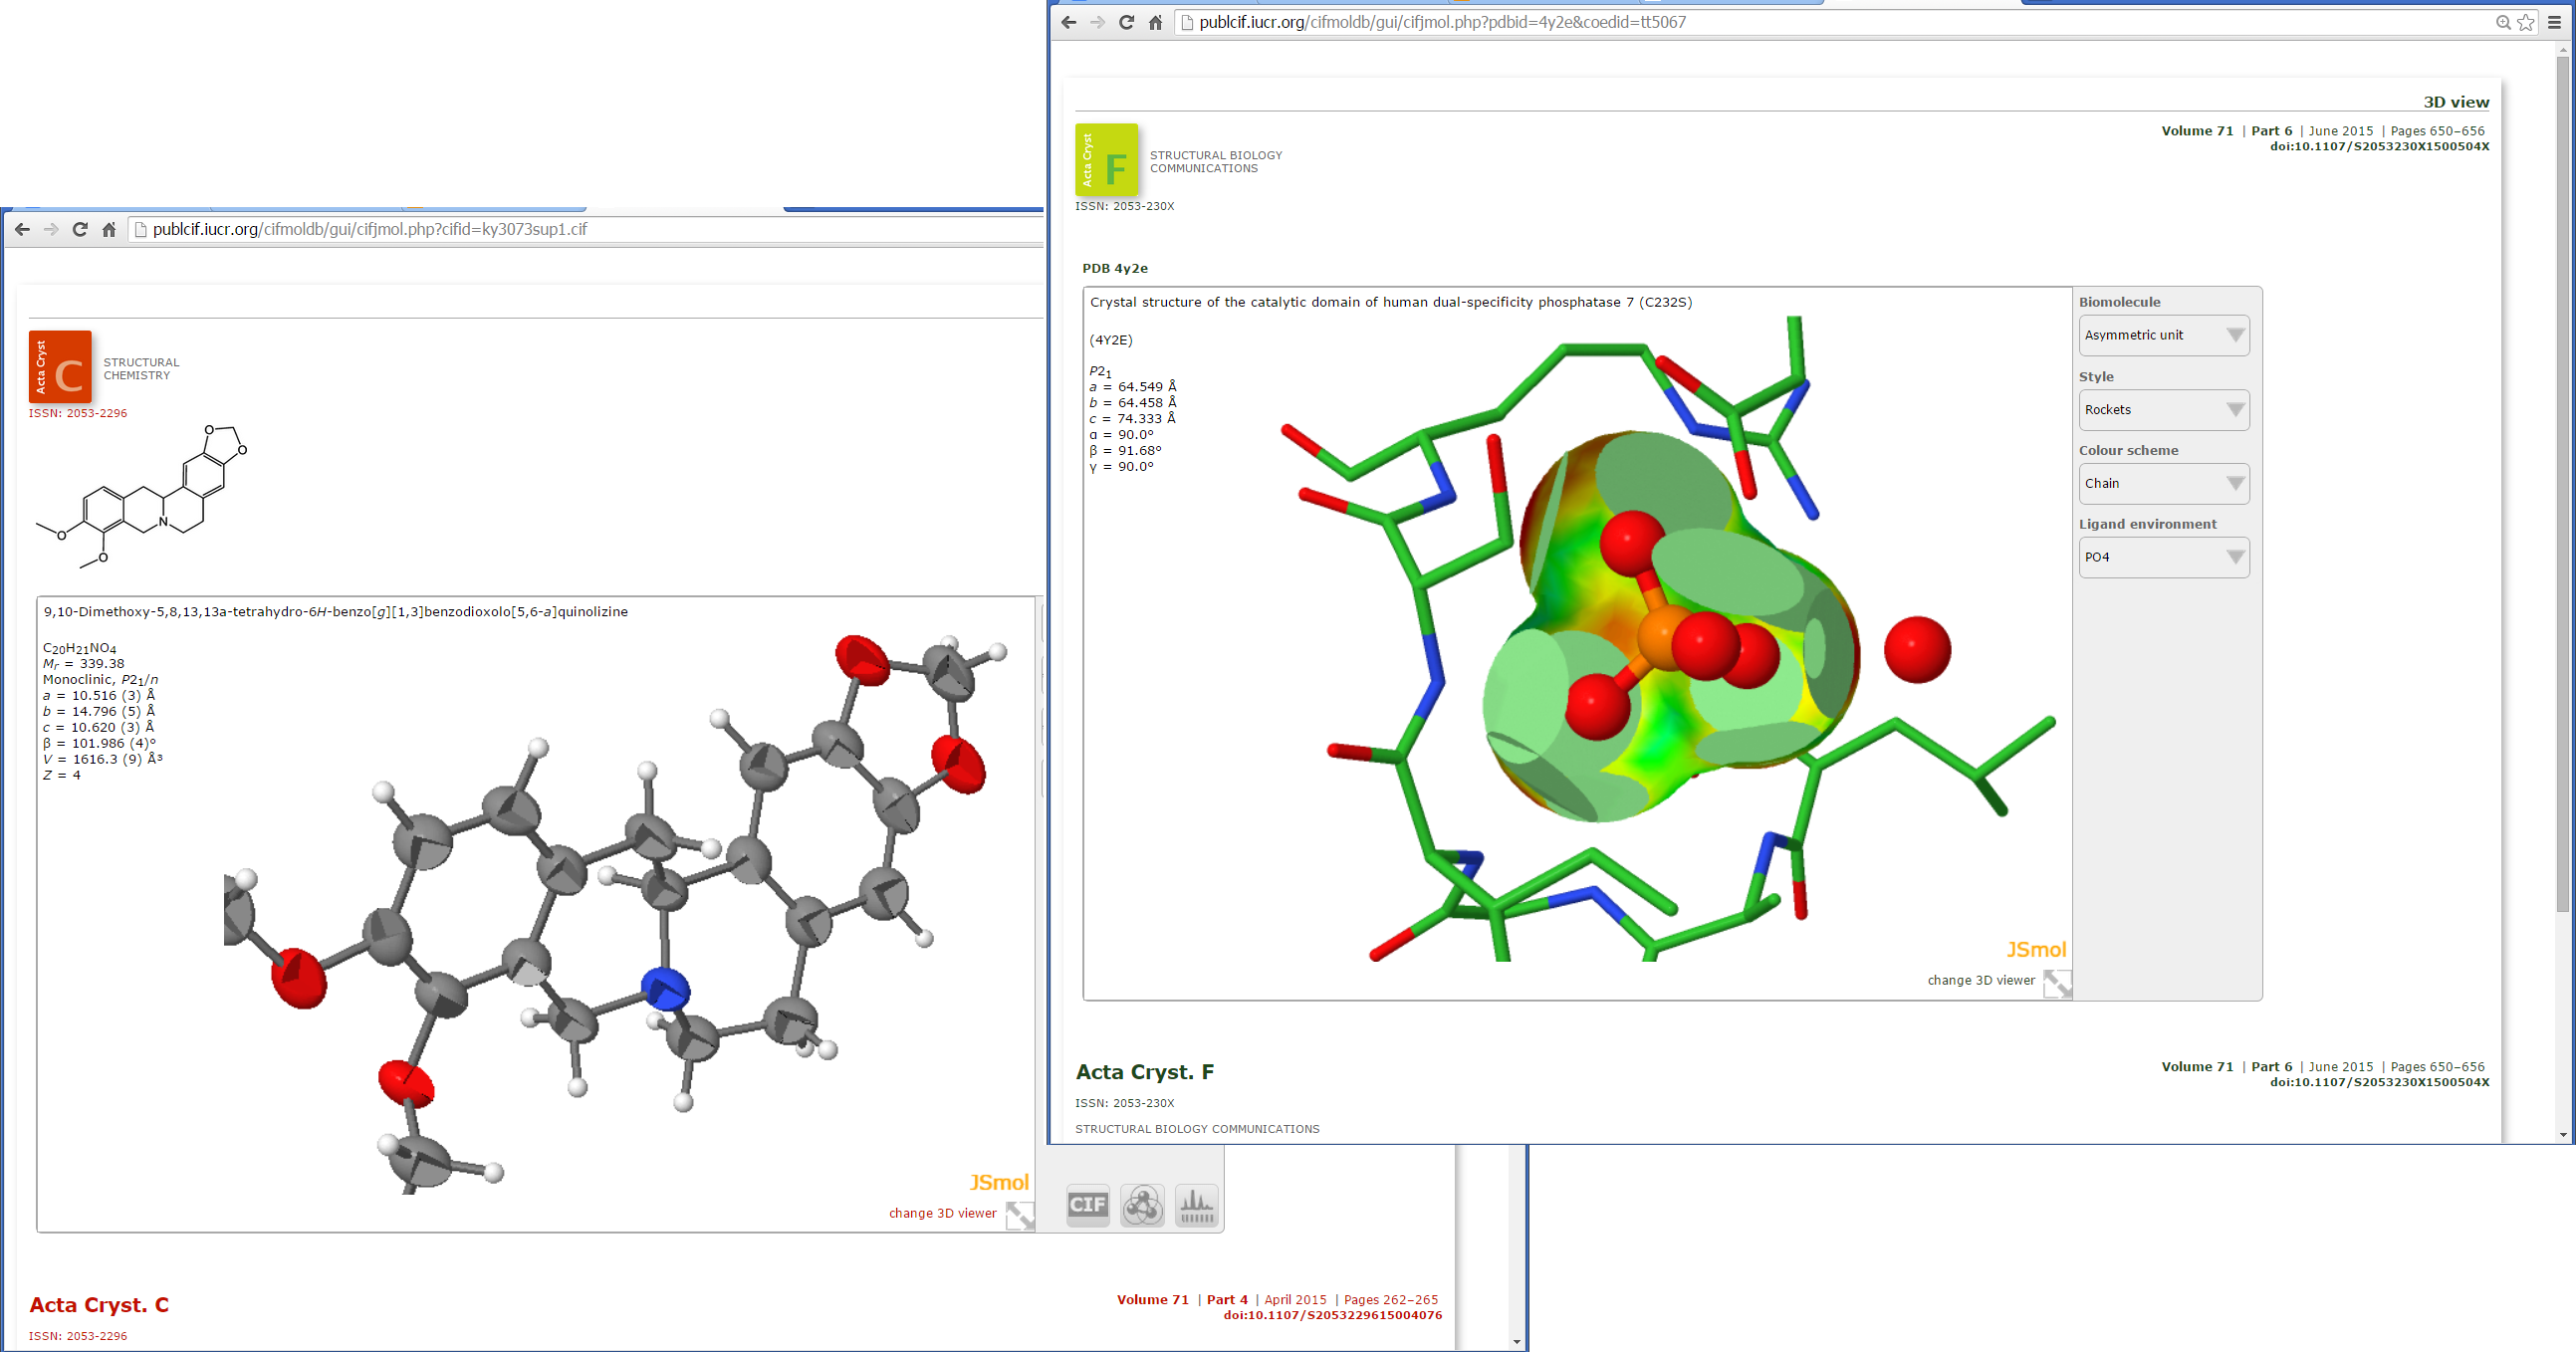Click the expand viewer icon in Acta Cryst. C window
Image resolution: width=2576 pixels, height=1352 pixels.
tap(1019, 1215)
